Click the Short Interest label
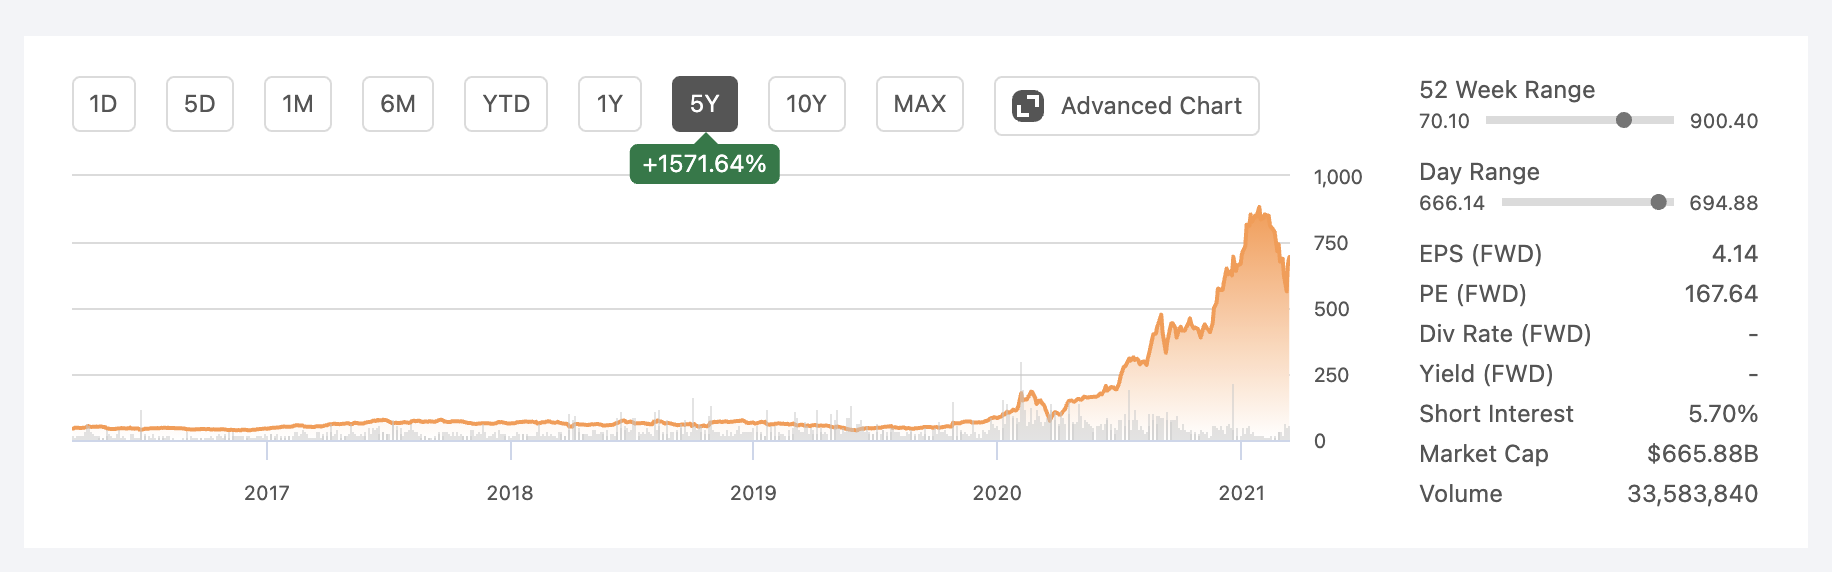 pos(1496,414)
